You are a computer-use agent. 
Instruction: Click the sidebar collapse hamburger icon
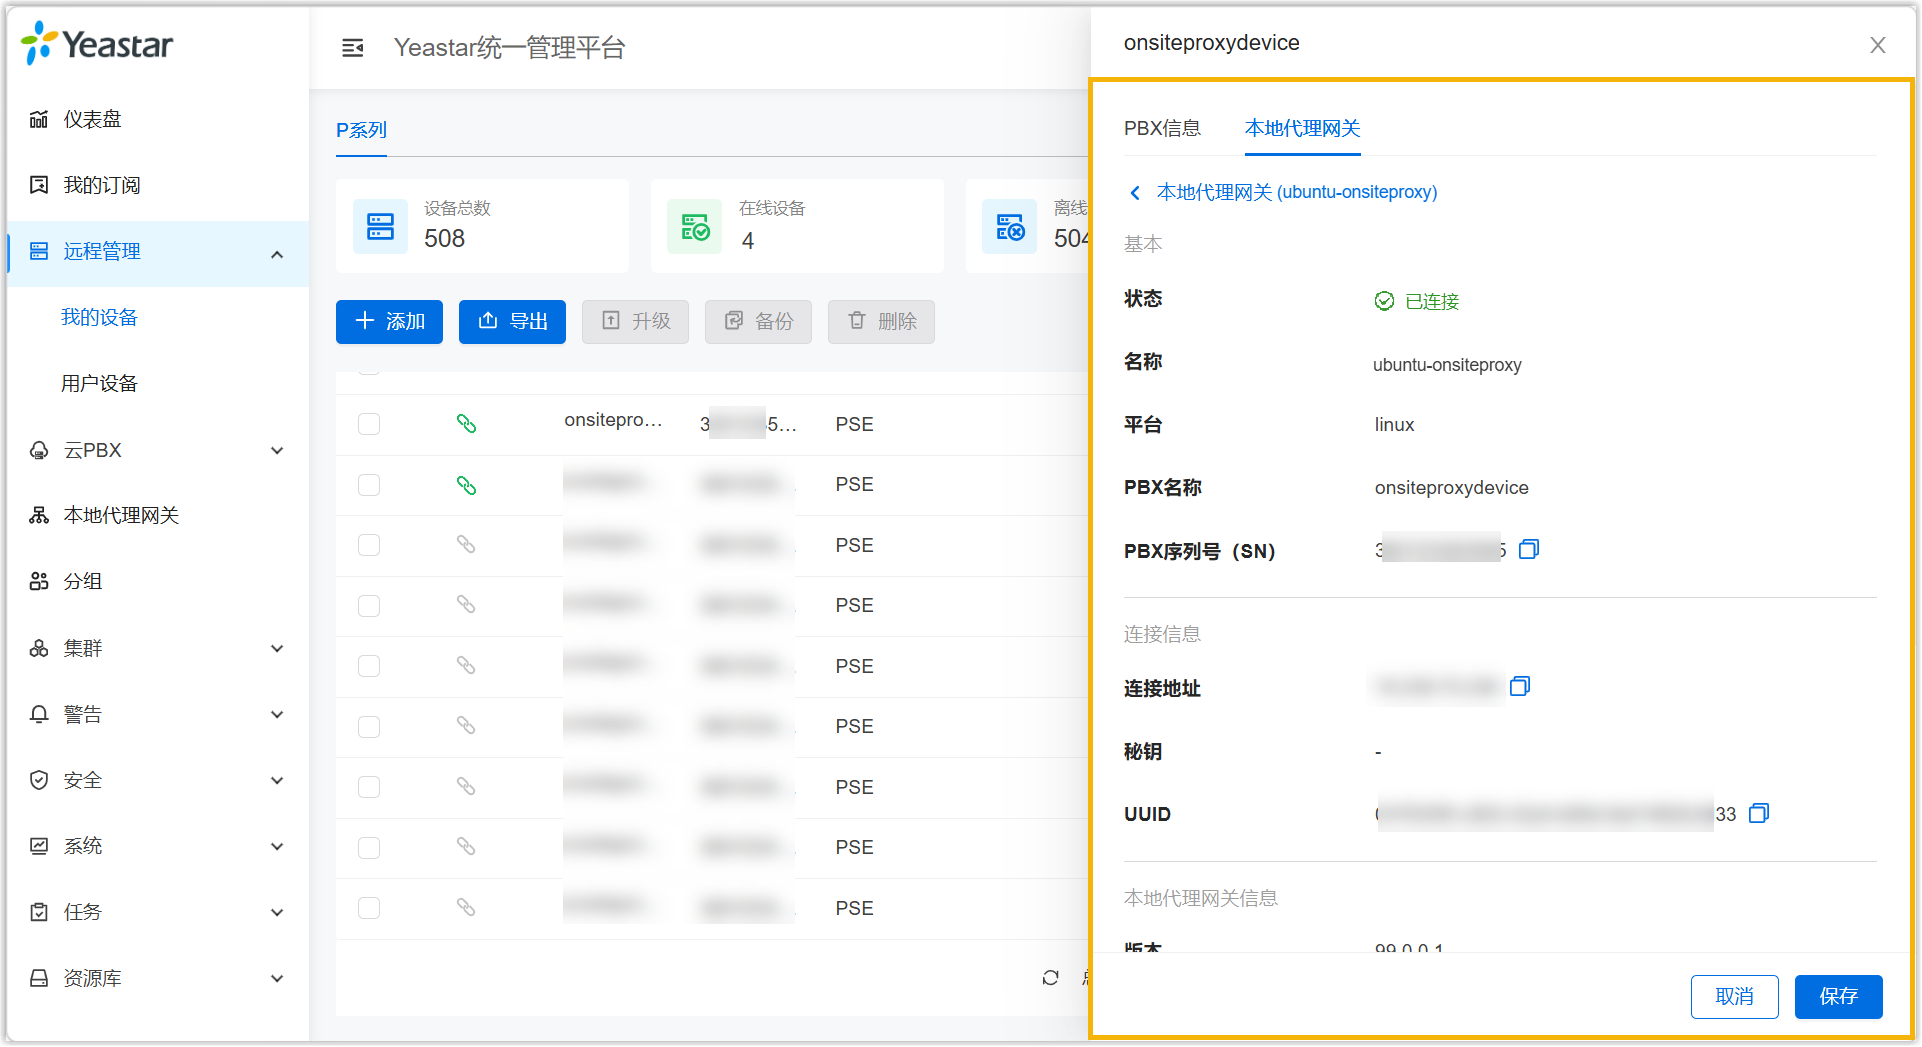[352, 48]
